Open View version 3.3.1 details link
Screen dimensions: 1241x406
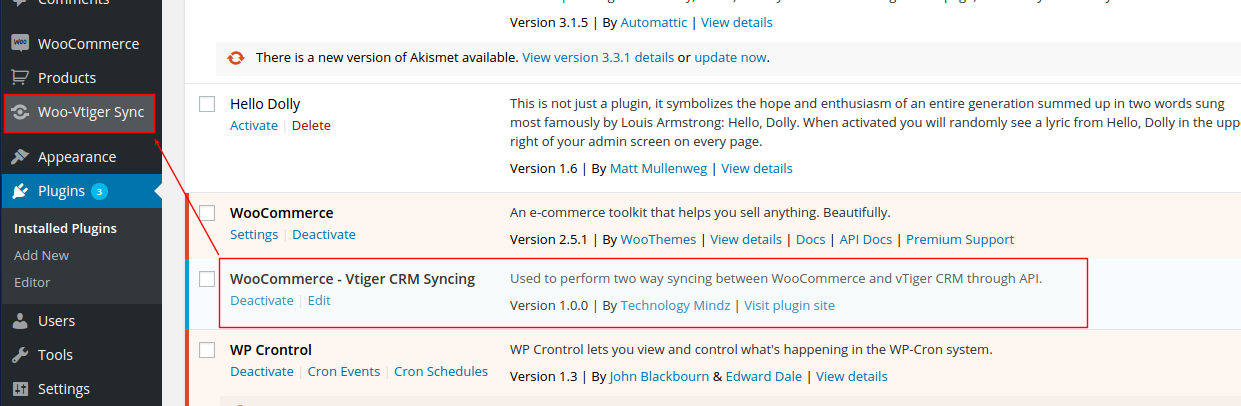[x=598, y=58]
